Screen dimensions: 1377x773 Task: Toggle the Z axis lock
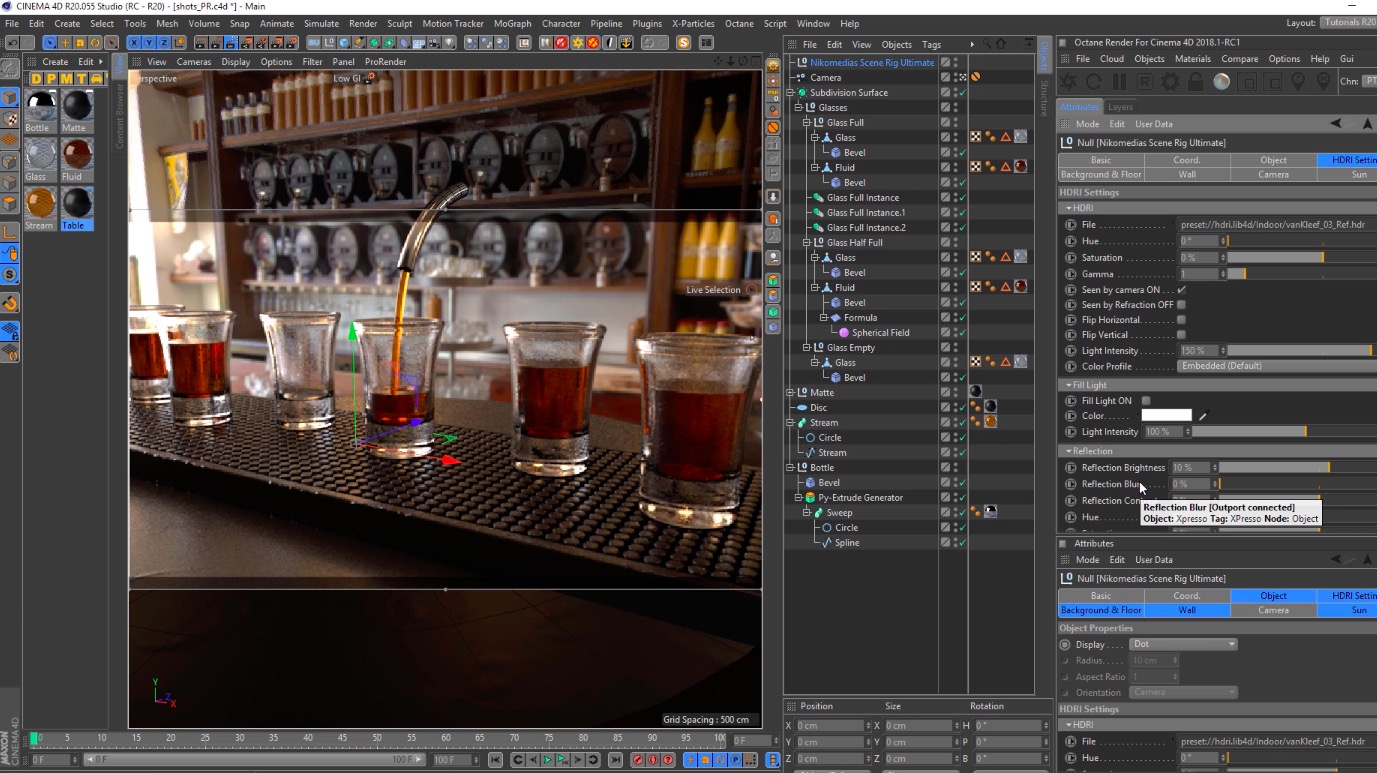click(164, 43)
